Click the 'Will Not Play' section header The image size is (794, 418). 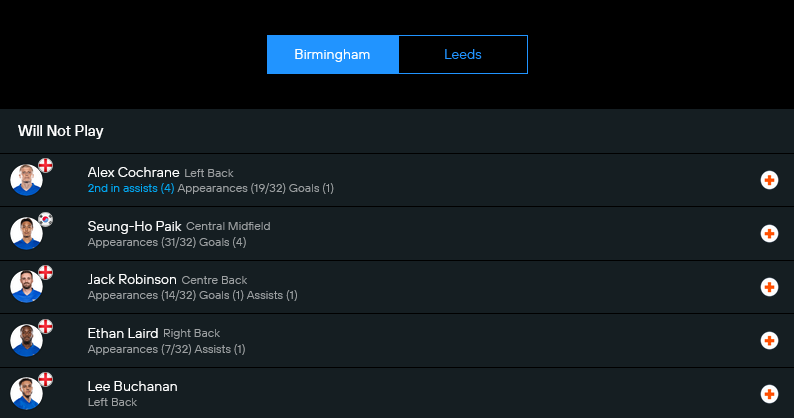[61, 131]
